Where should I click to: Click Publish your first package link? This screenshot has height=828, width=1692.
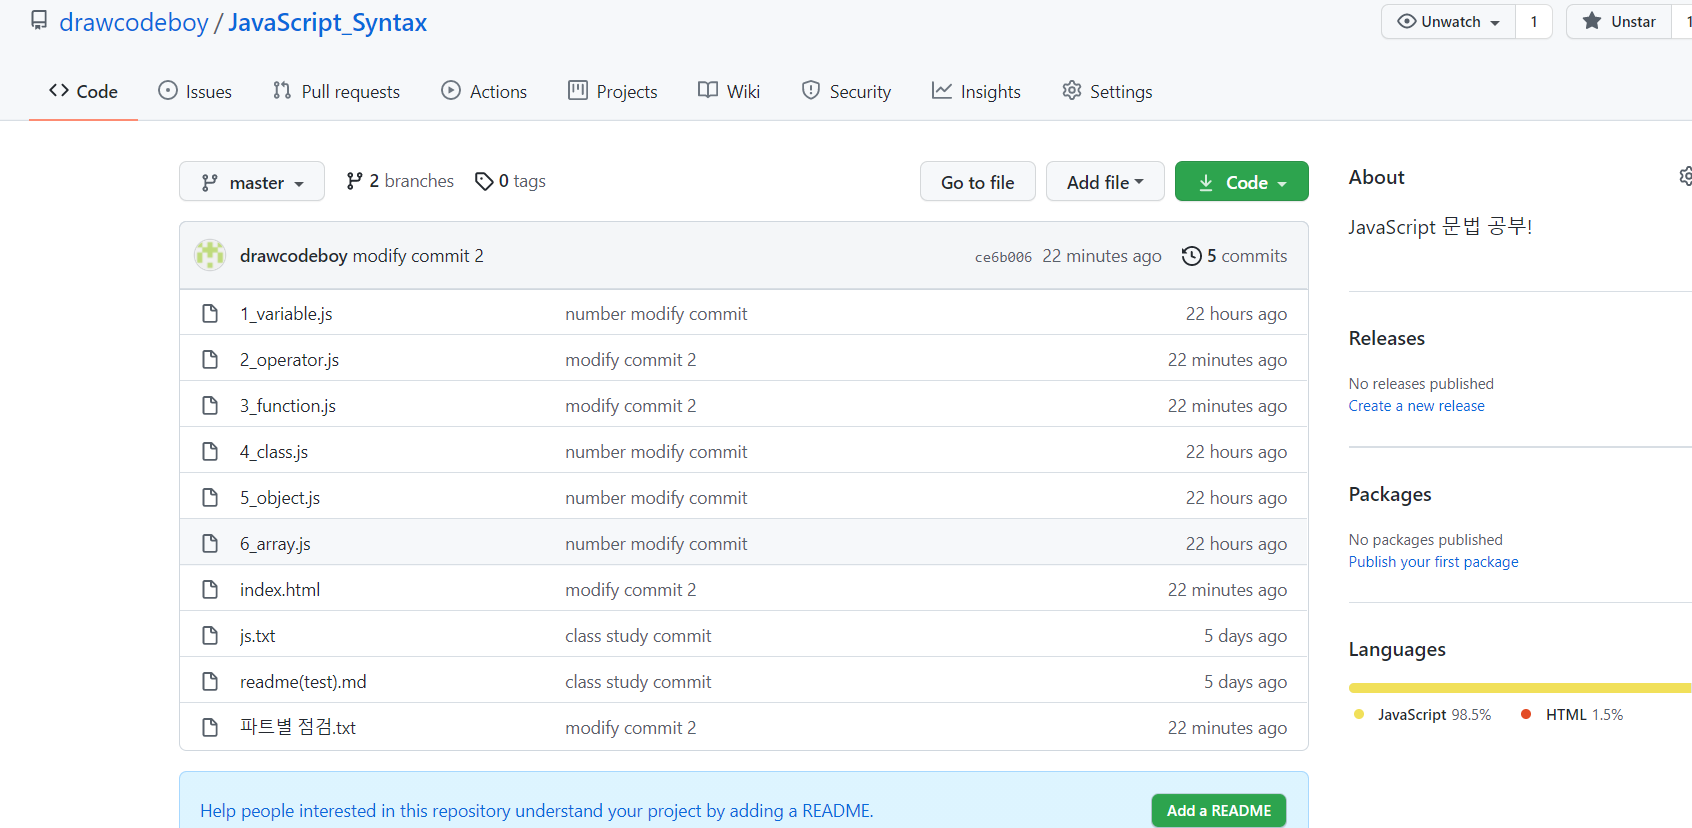tap(1433, 562)
